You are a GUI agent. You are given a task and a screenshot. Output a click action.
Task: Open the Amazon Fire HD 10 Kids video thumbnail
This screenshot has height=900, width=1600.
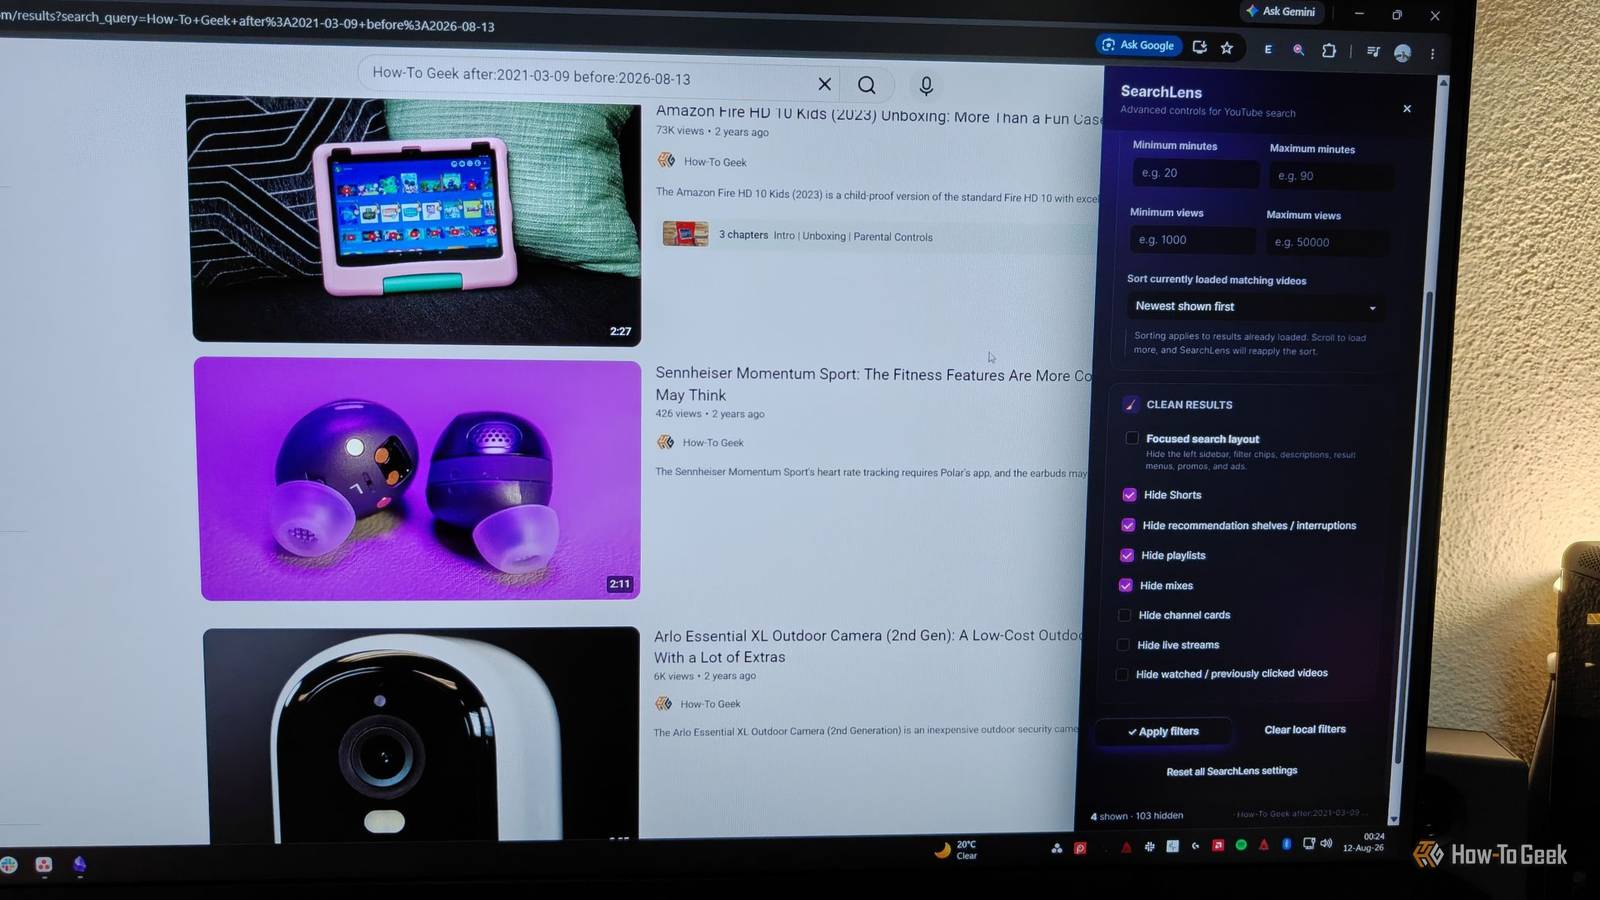(414, 220)
